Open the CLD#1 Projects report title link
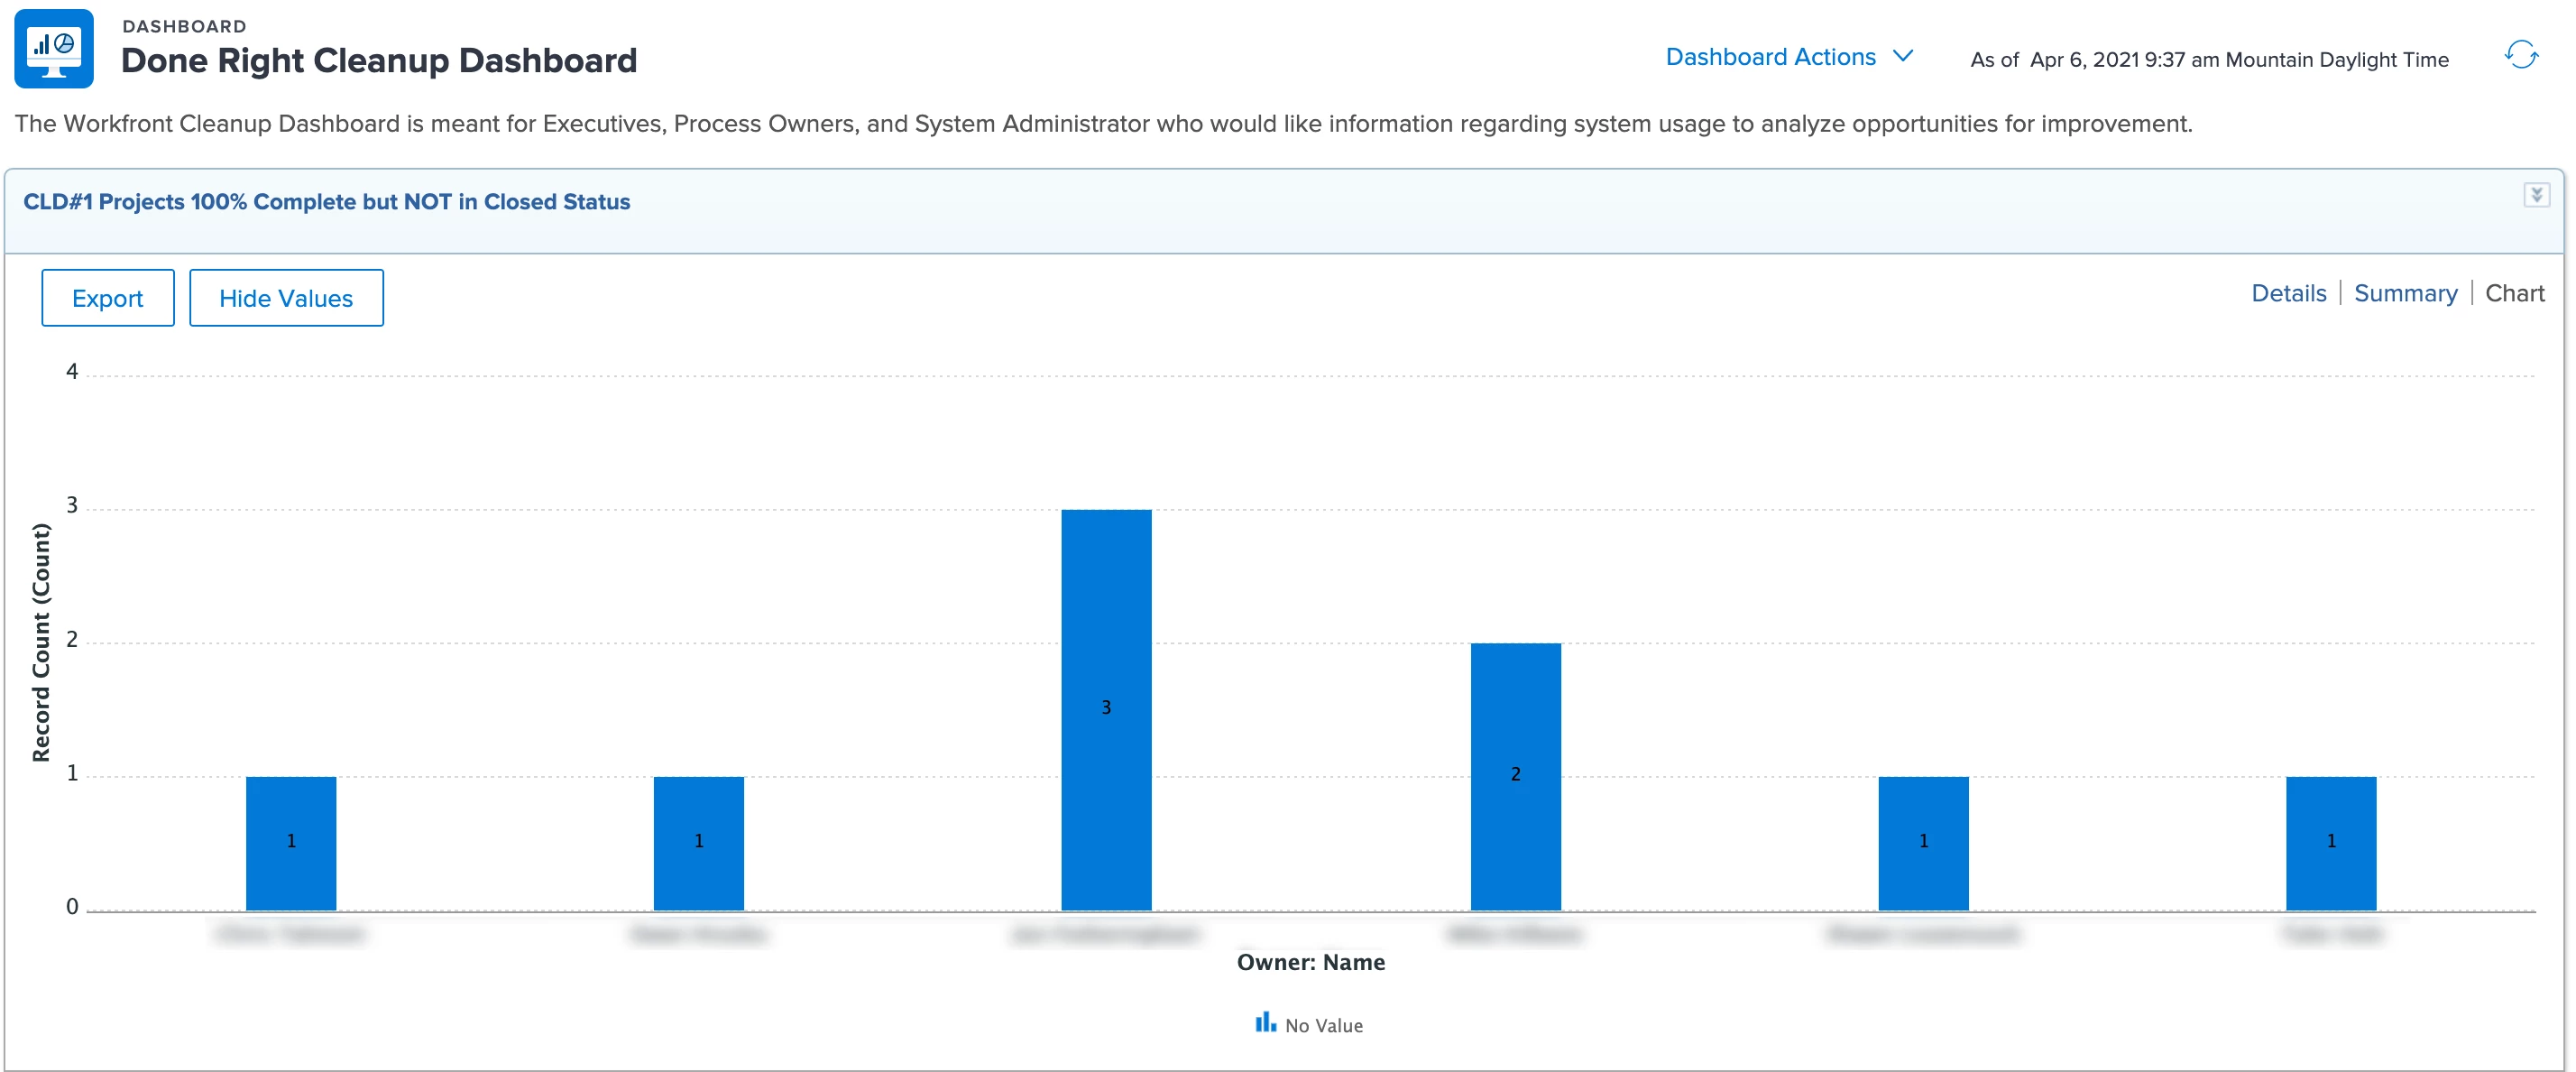Image resolution: width=2576 pixels, height=1072 pixels. 326,202
